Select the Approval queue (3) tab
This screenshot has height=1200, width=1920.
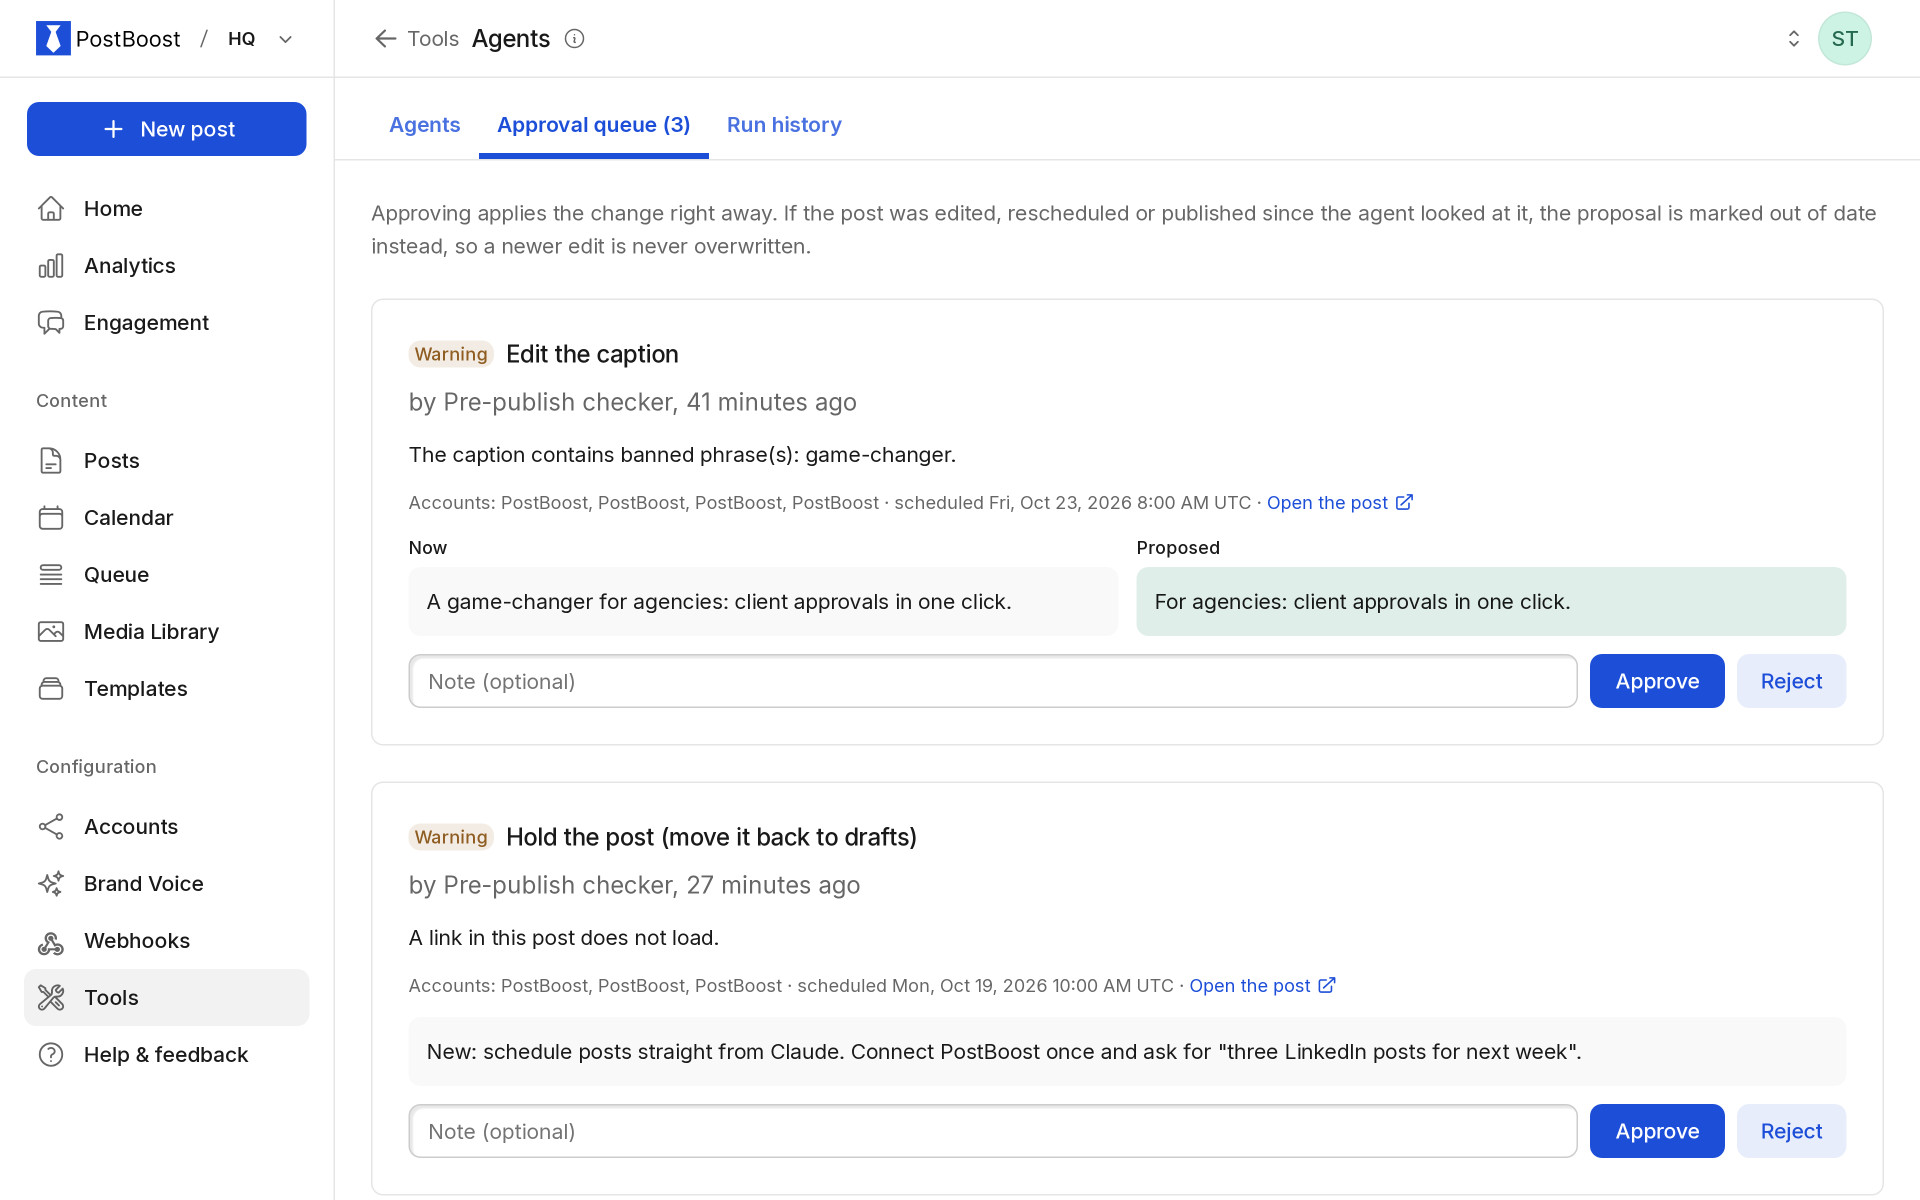pyautogui.click(x=594, y=125)
